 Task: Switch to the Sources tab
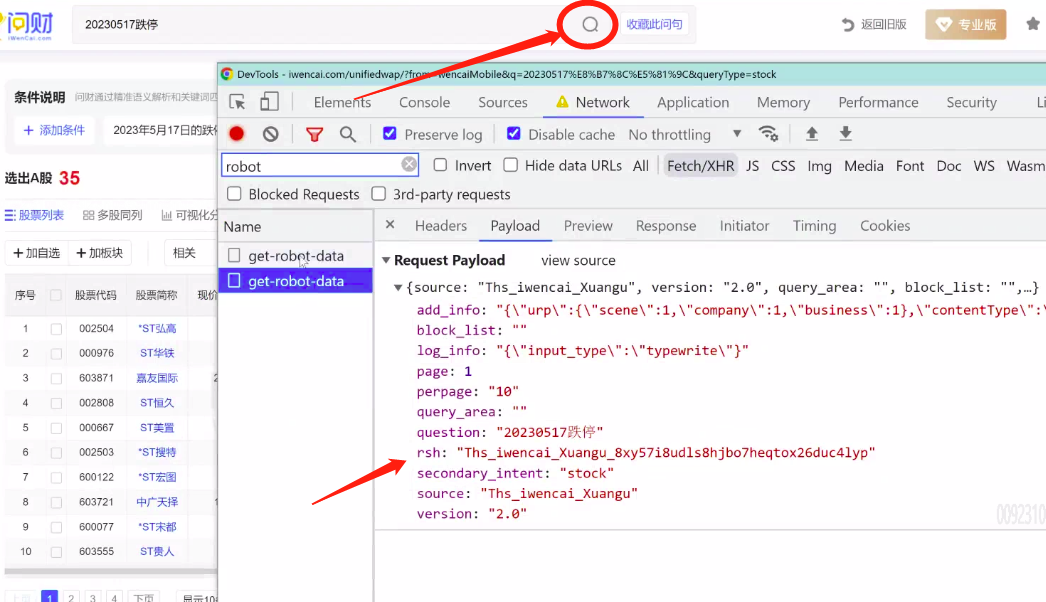coord(503,102)
